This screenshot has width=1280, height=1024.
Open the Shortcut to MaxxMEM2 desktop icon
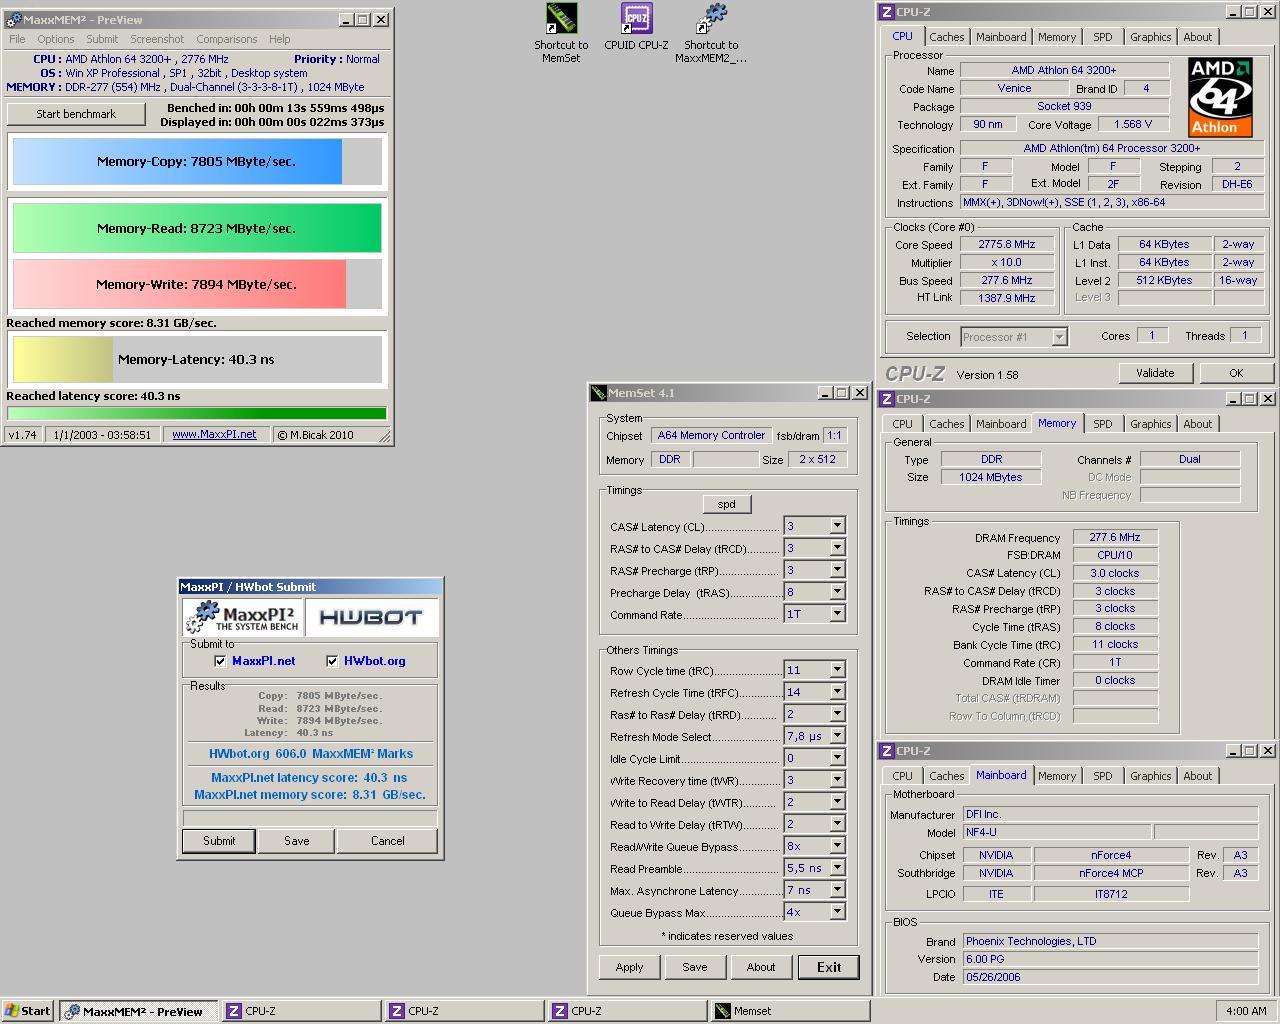(711, 33)
